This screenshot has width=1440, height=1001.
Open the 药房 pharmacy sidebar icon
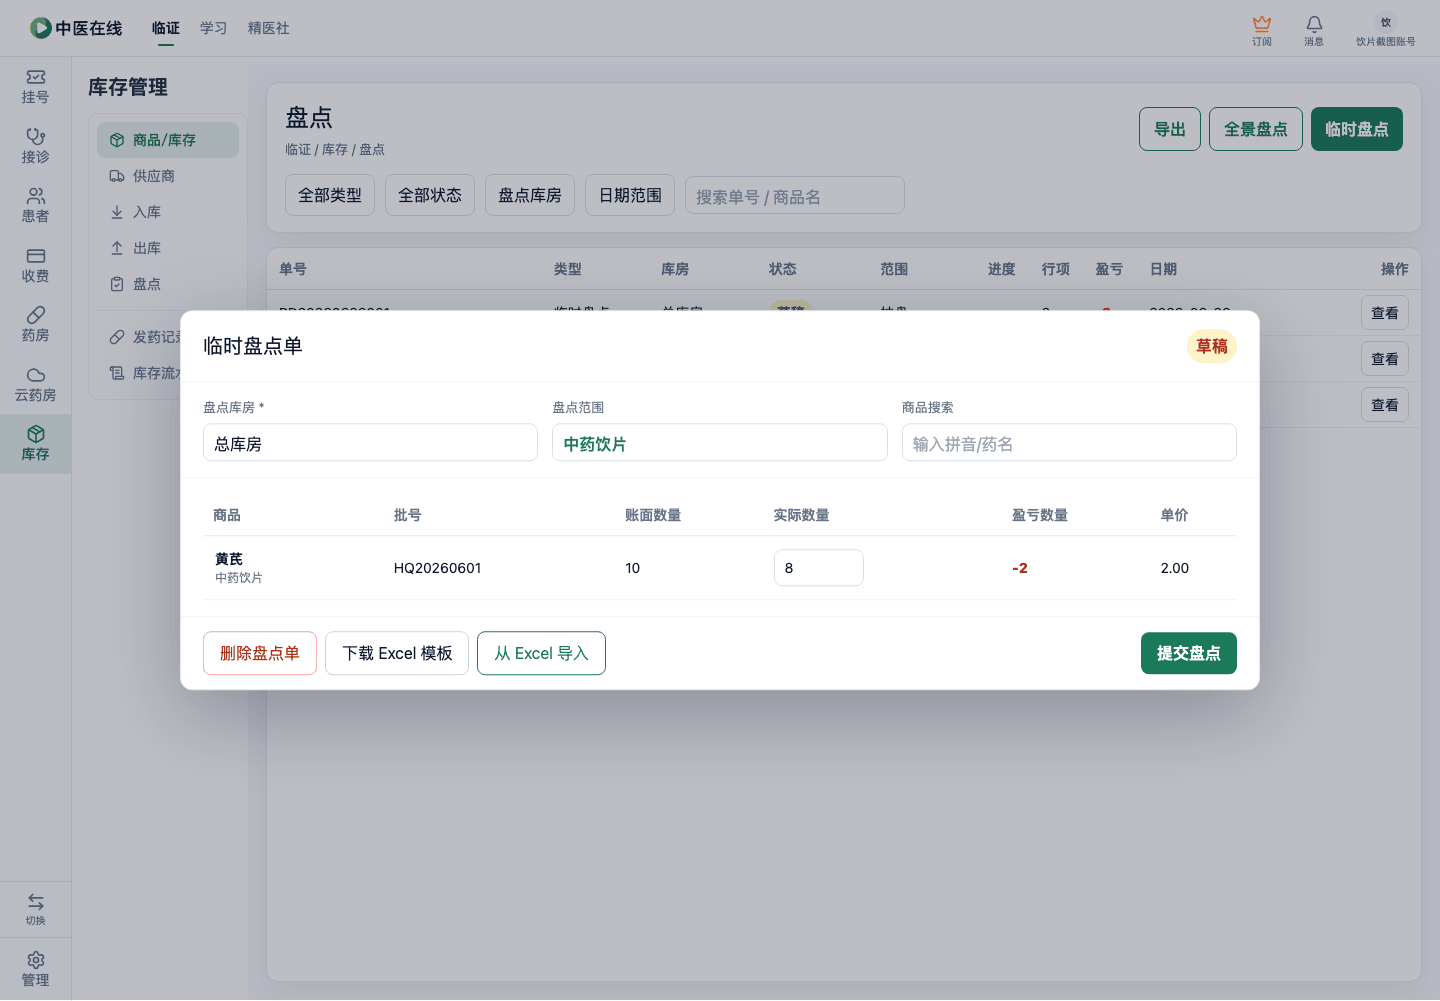35,325
